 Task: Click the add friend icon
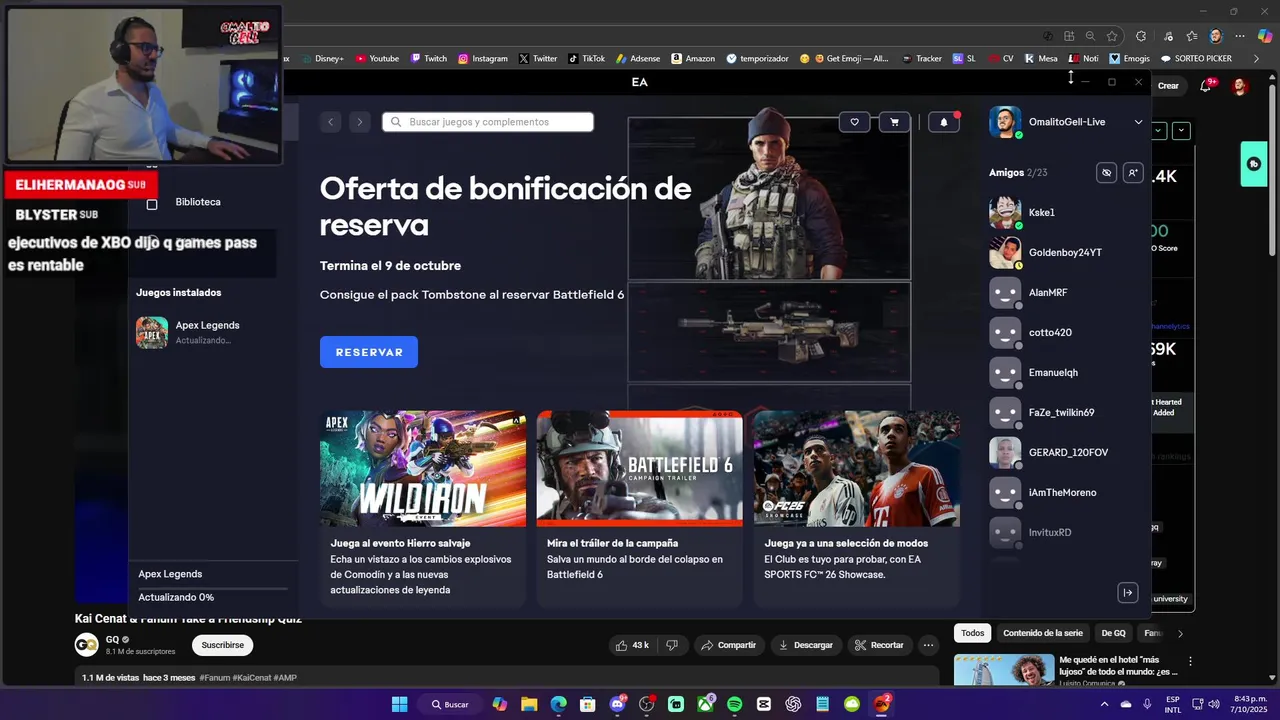(x=1132, y=173)
